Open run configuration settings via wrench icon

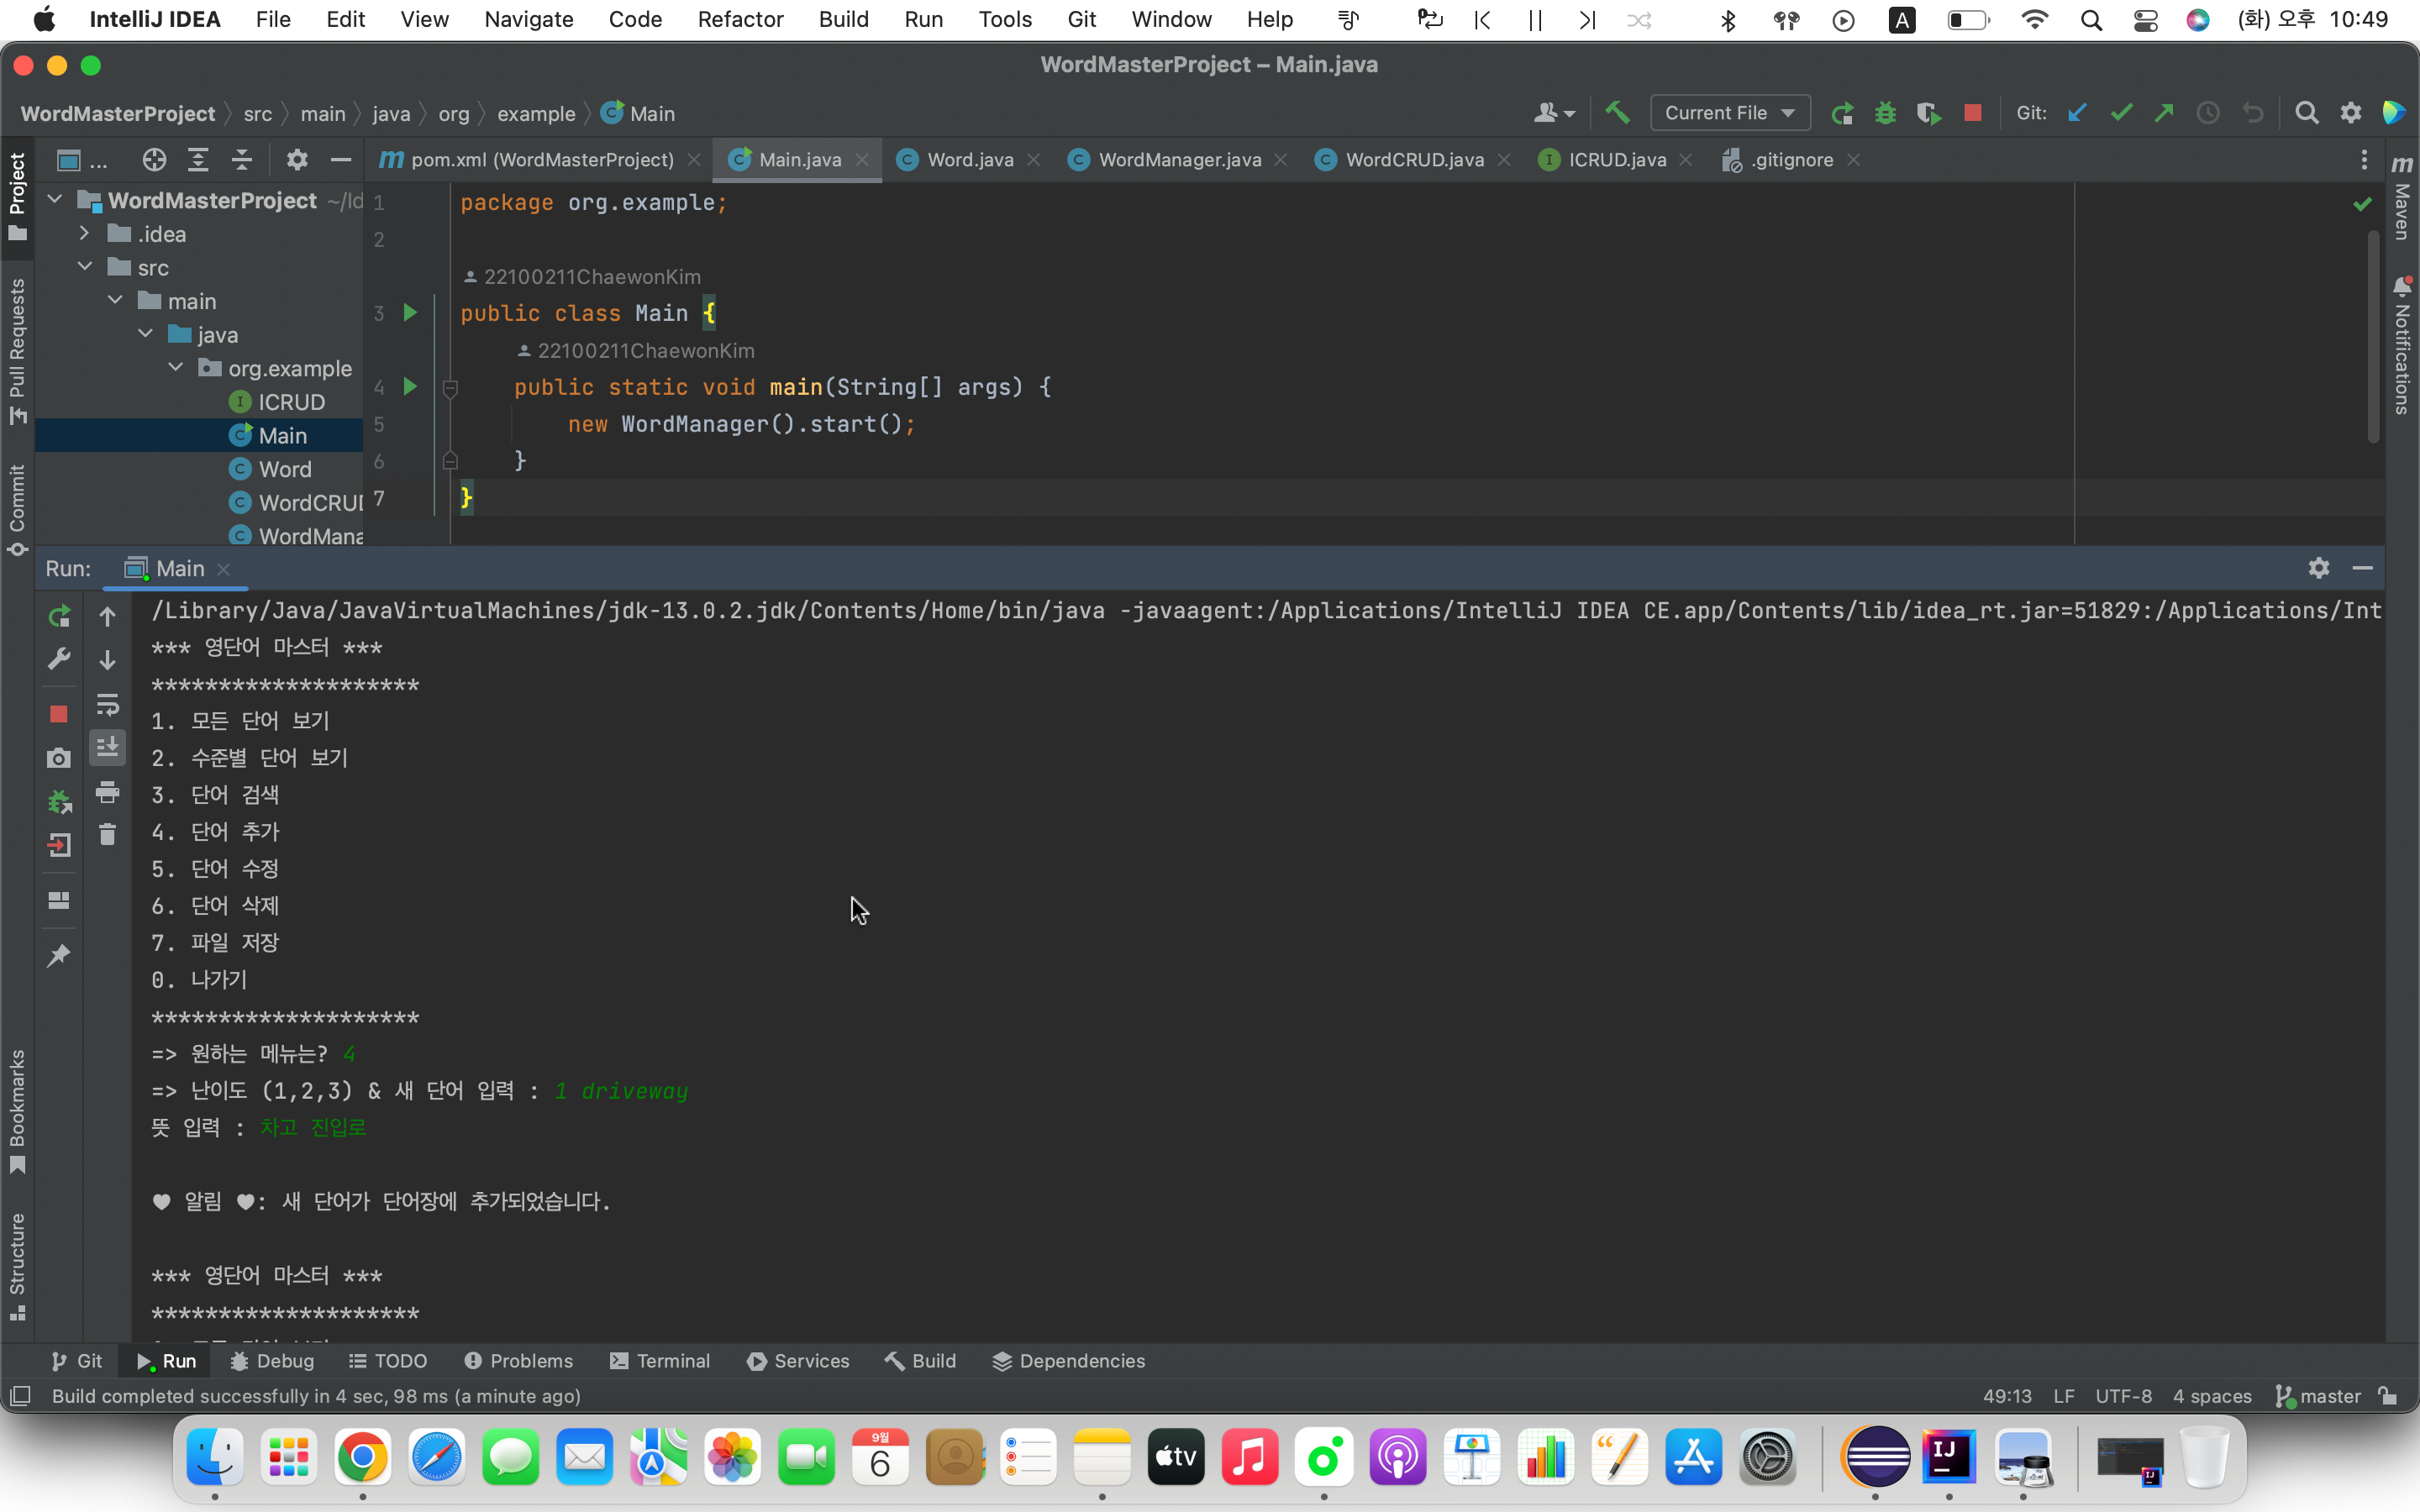click(59, 659)
